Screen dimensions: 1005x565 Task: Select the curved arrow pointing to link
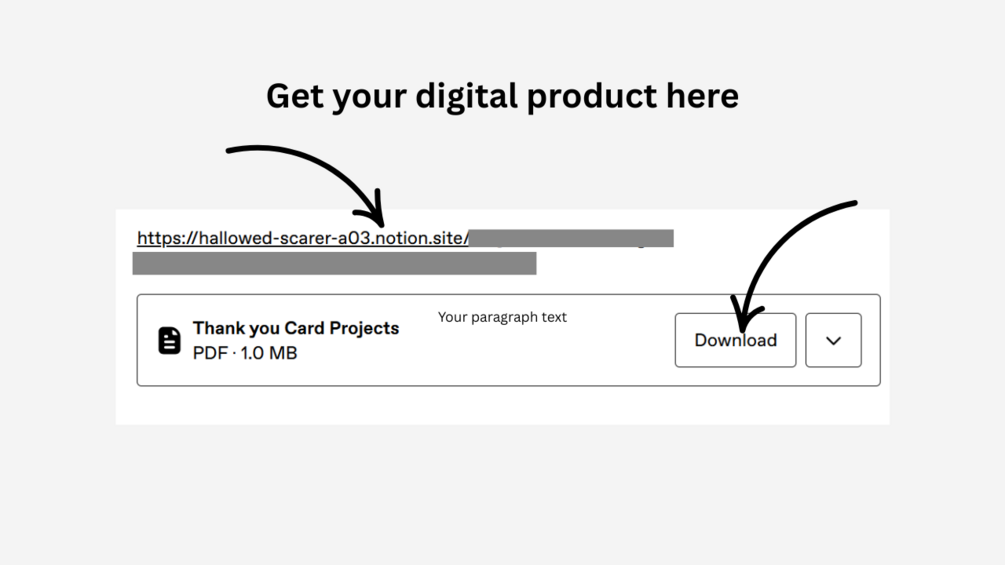(310, 165)
